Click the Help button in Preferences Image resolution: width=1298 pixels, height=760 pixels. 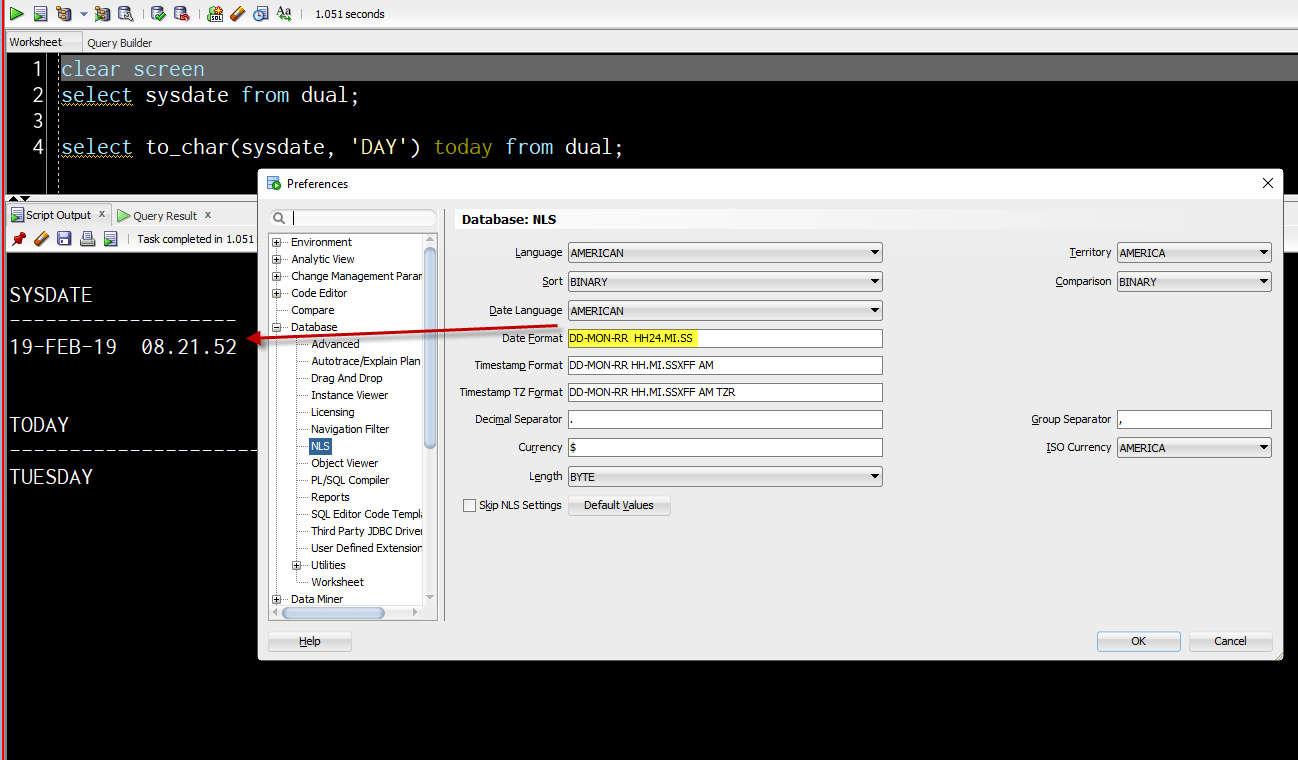(310, 641)
